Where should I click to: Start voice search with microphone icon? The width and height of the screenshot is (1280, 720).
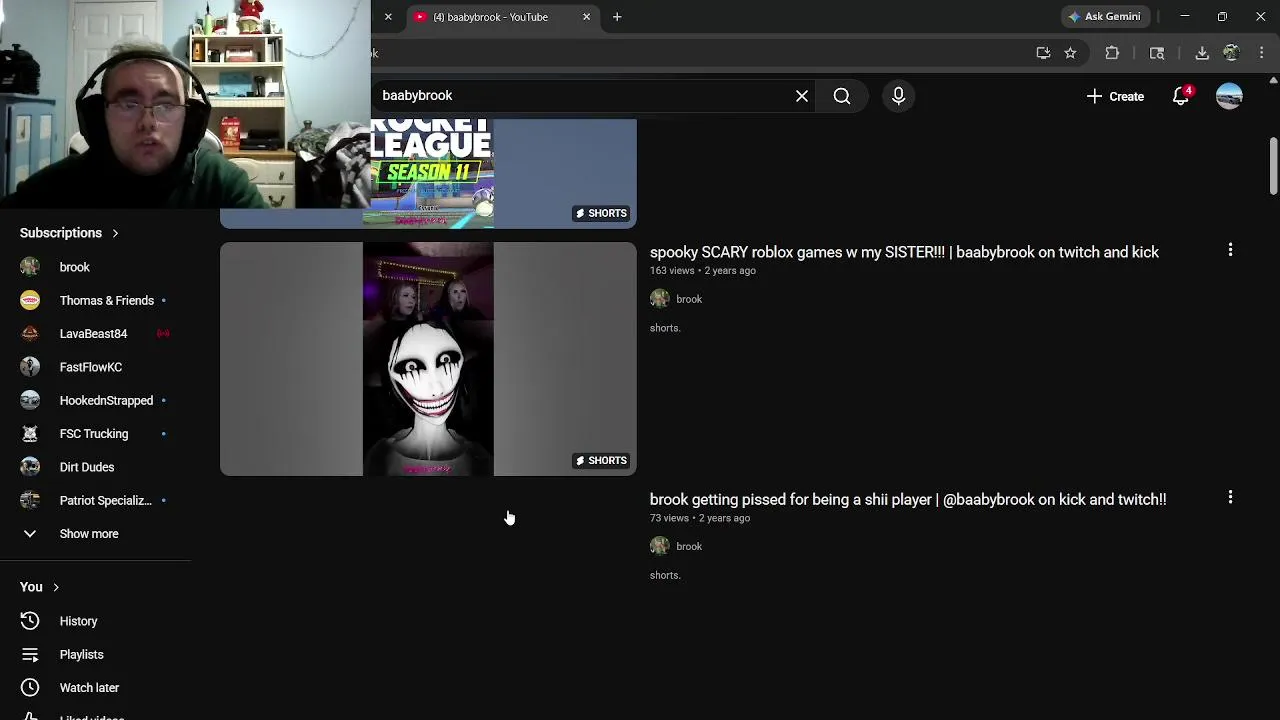coord(898,96)
